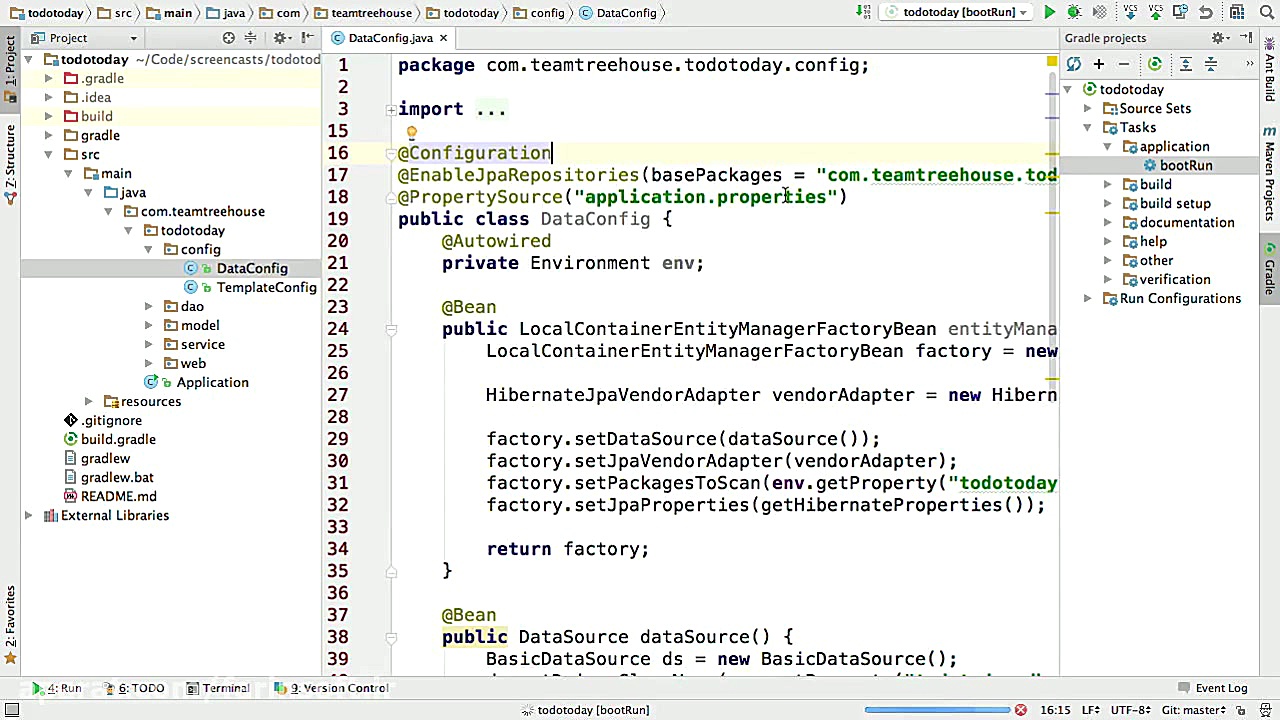Image resolution: width=1280 pixels, height=720 pixels.
Task: Collapse the application tasks group
Action: click(1107, 147)
